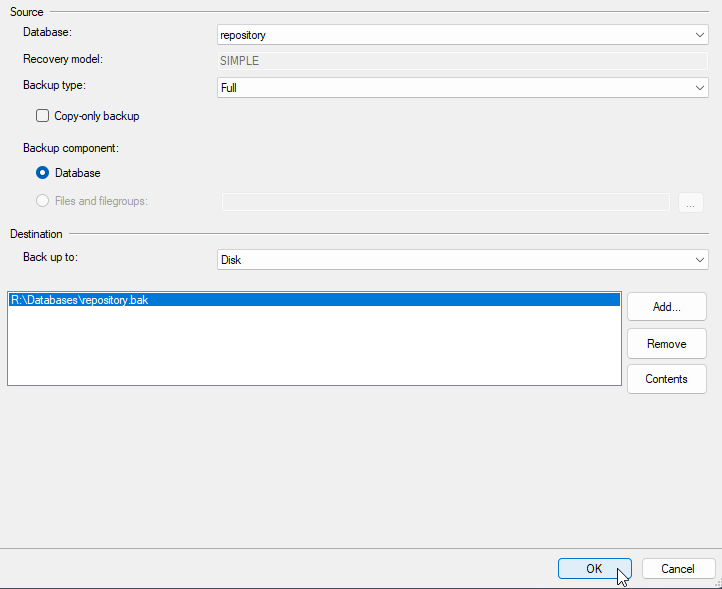View backup media with the Contents button
Viewport: 722px width, 589px height.
click(666, 379)
